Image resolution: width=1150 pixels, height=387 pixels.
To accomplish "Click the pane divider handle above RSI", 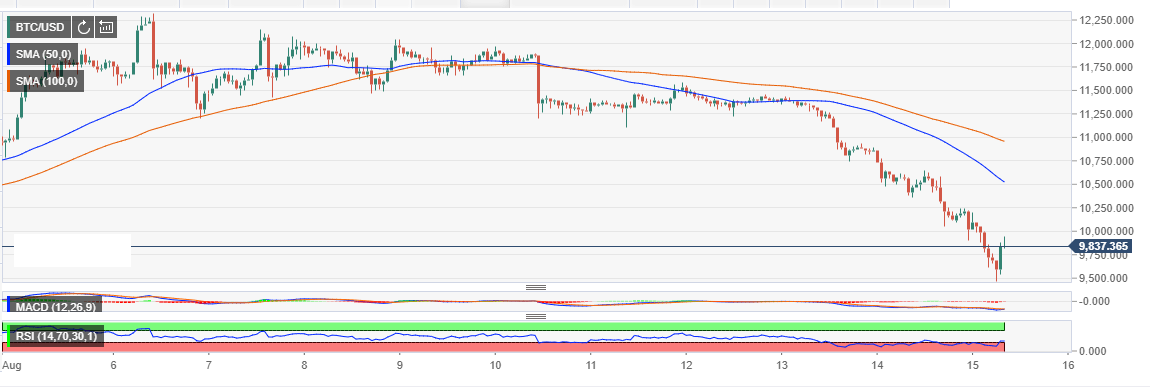I will coord(536,317).
